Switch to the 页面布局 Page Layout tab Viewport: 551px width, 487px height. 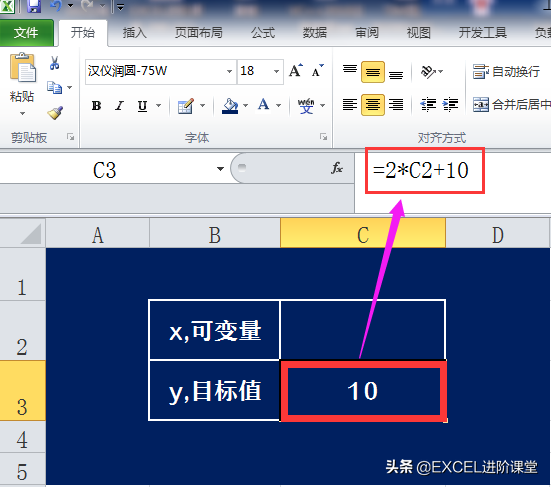tap(199, 33)
